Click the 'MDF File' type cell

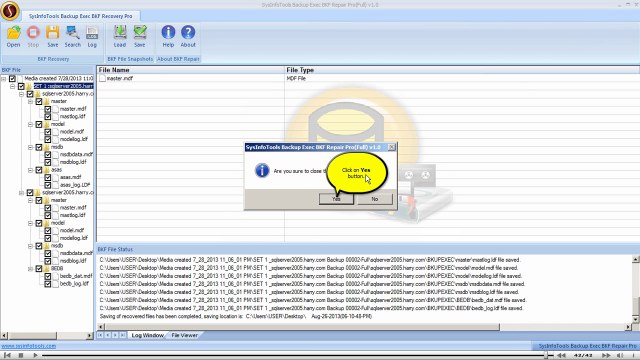[x=296, y=78]
